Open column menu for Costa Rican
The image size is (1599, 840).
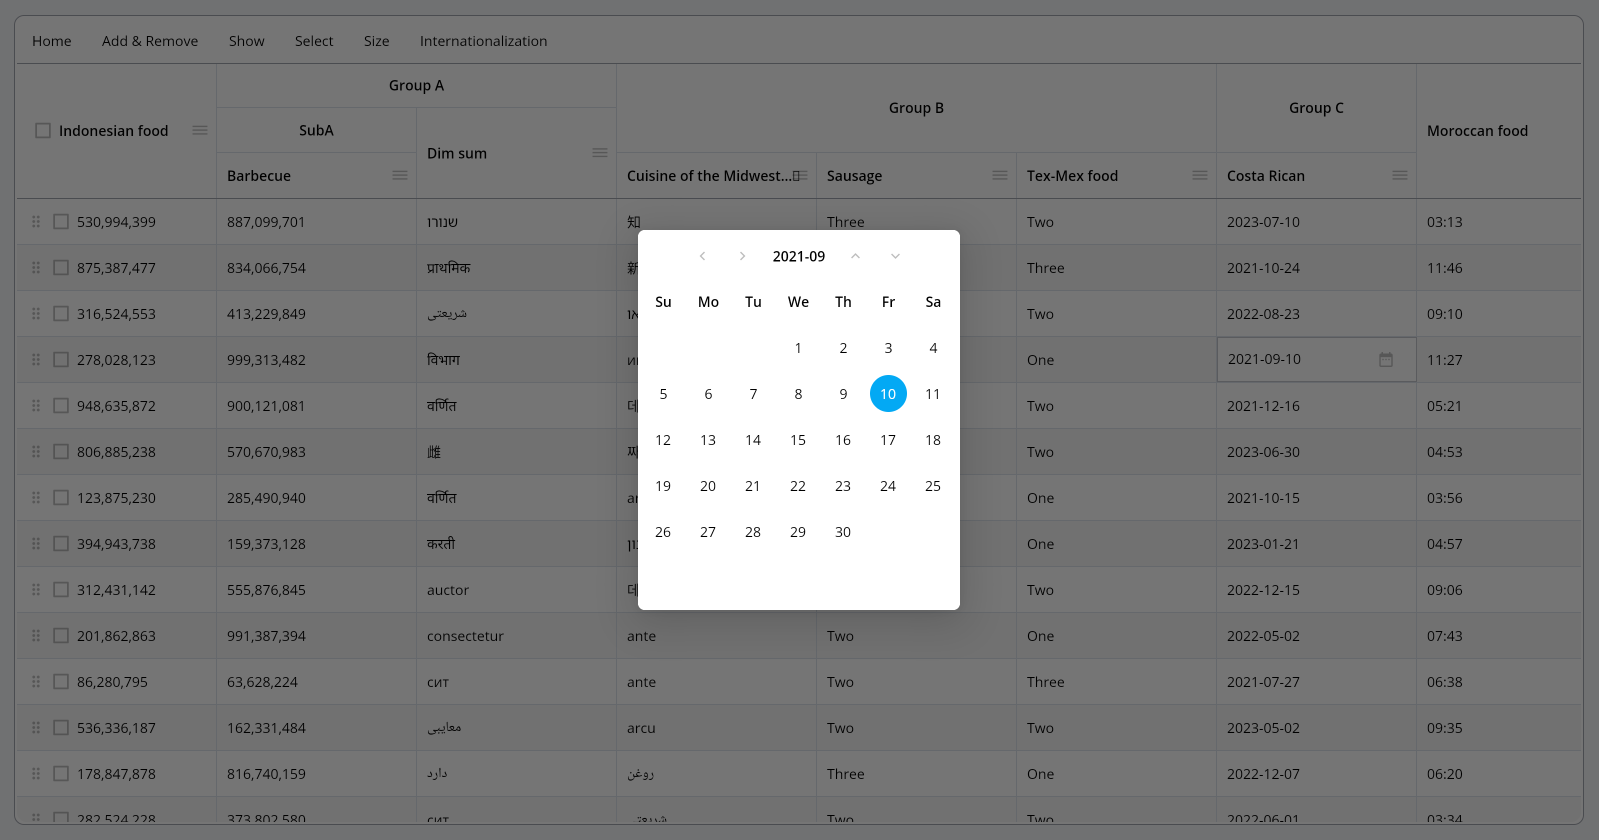pyautogui.click(x=1400, y=176)
